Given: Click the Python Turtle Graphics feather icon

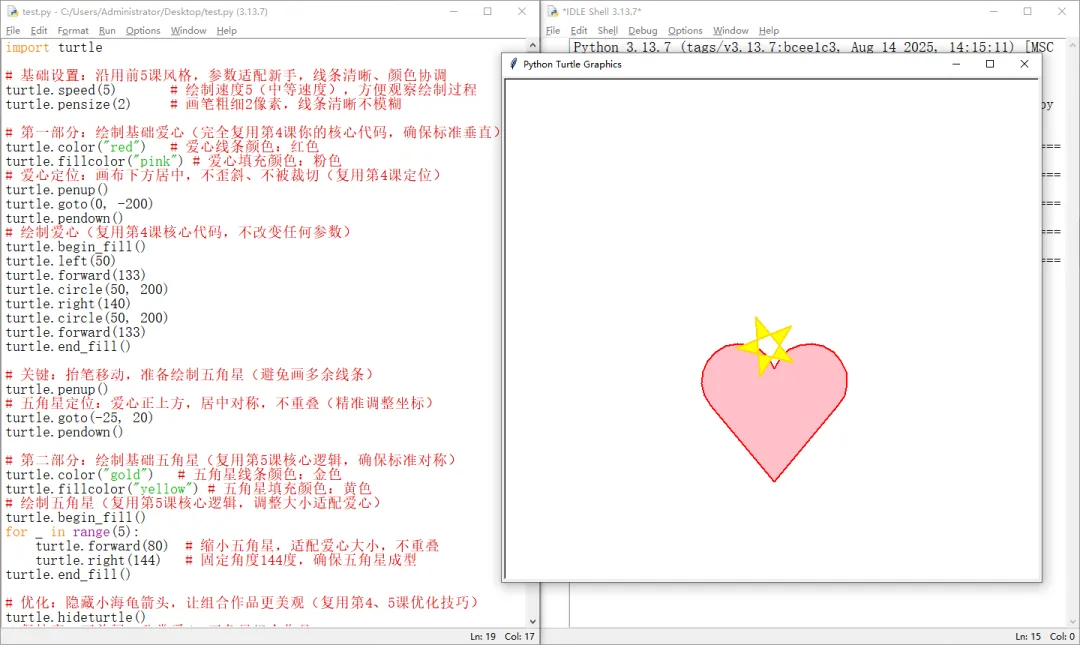Looking at the screenshot, I should click(x=513, y=64).
